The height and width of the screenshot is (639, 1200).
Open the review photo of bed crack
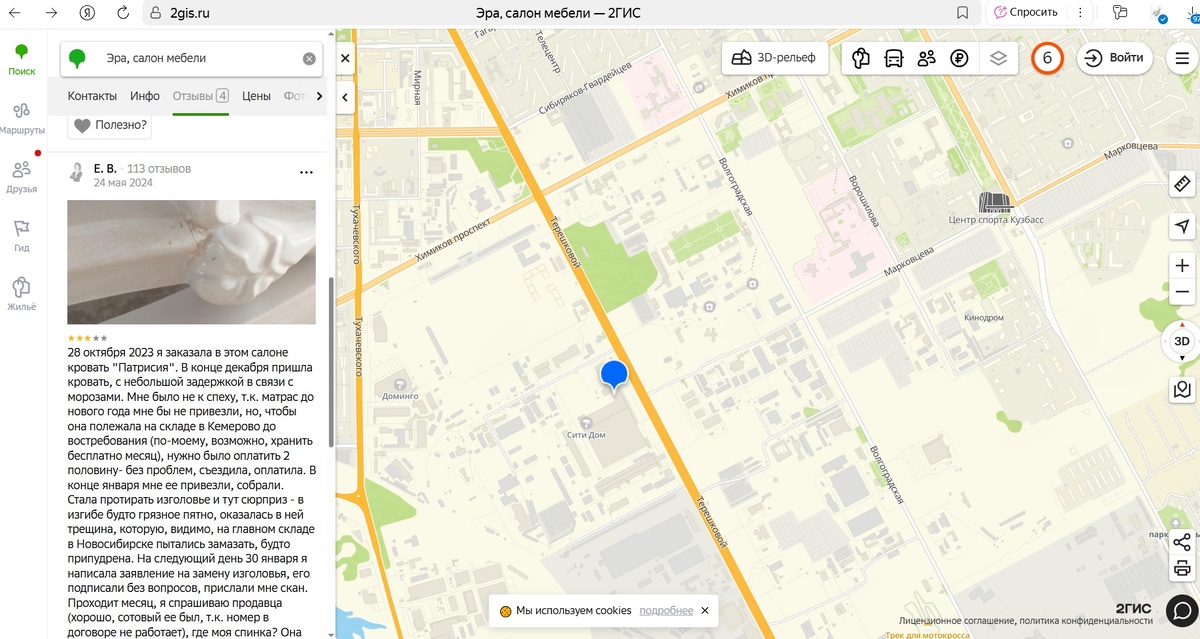point(191,262)
